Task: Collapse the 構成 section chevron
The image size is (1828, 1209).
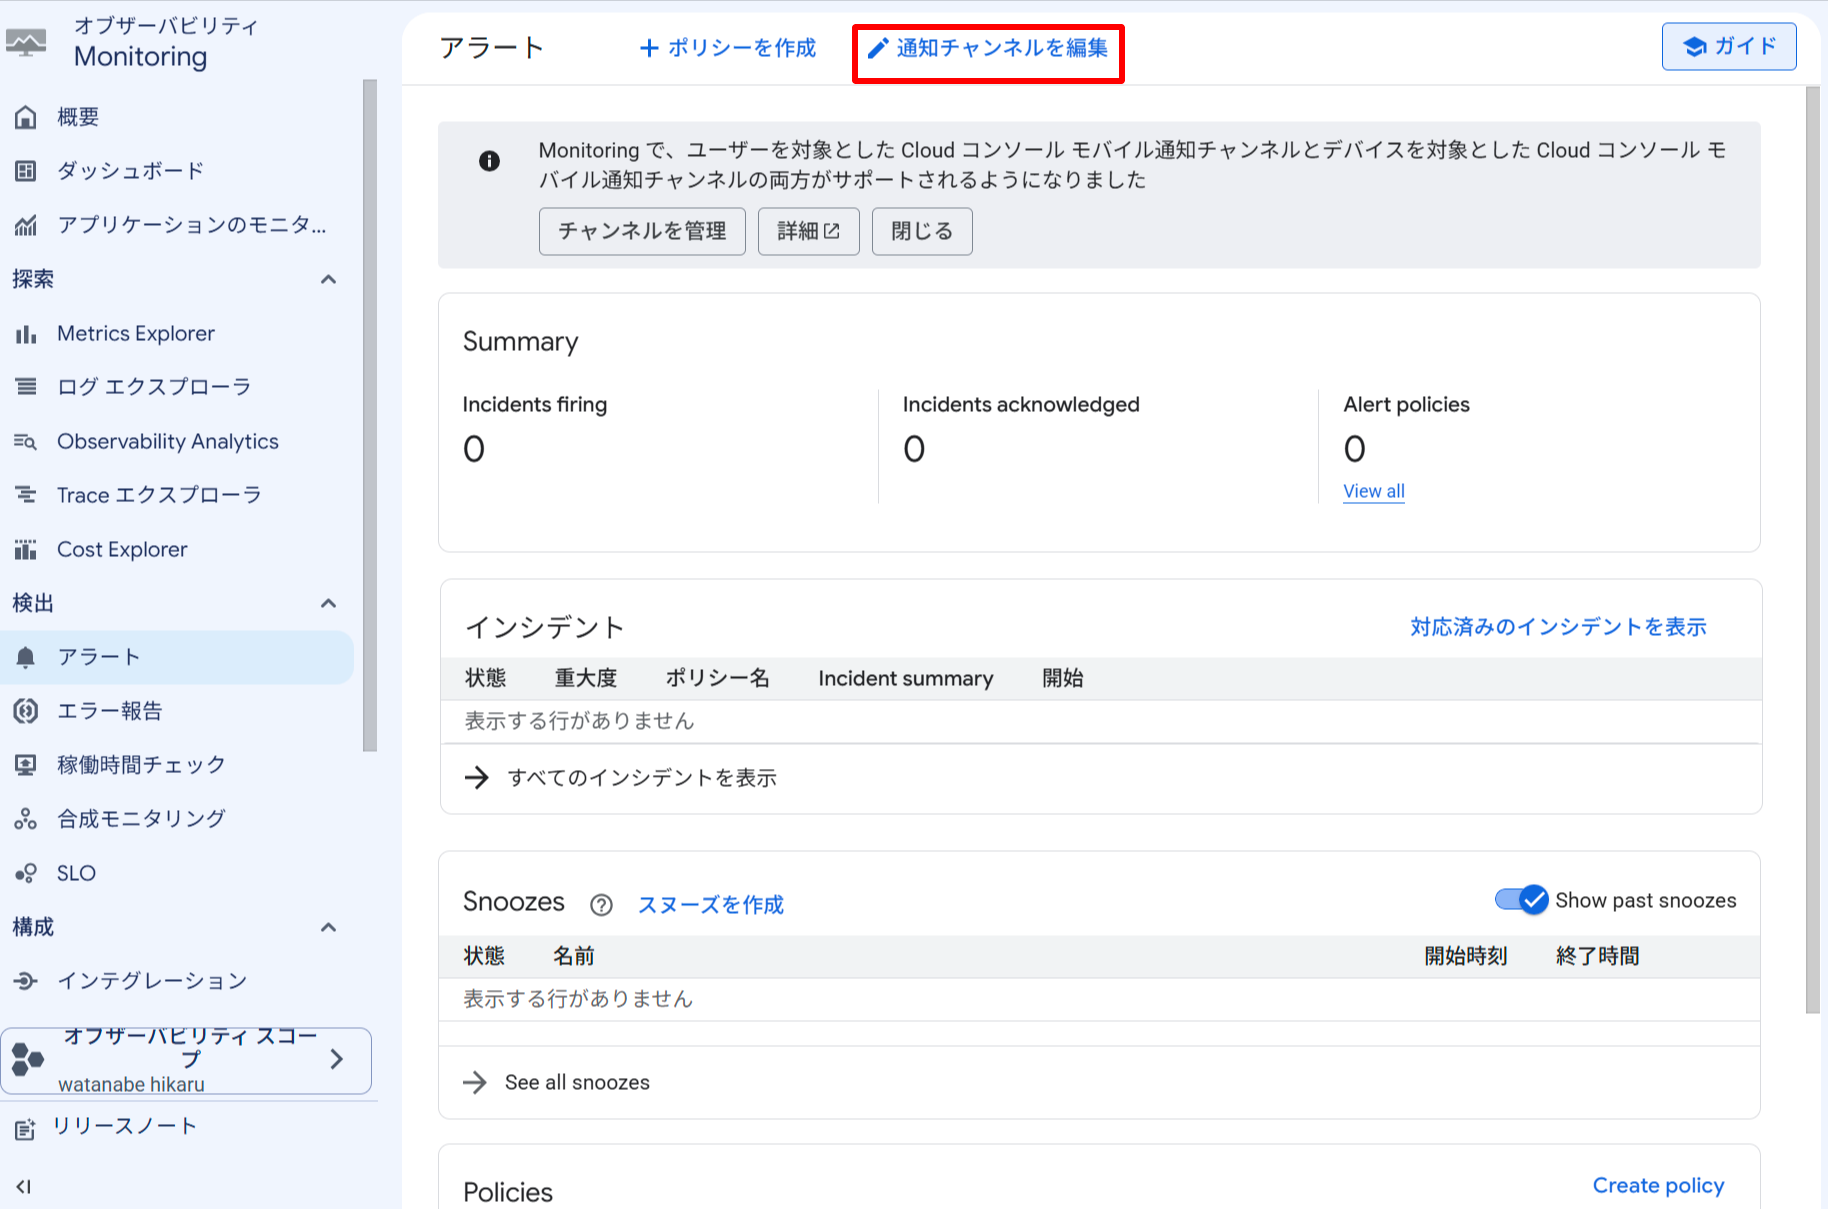Action: (x=328, y=927)
